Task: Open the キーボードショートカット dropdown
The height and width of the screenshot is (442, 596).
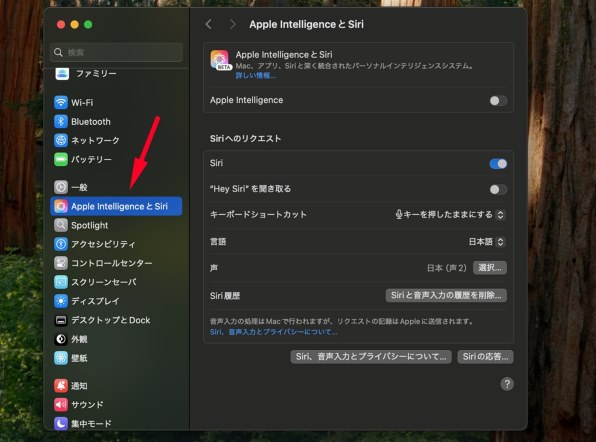Action: [450, 214]
